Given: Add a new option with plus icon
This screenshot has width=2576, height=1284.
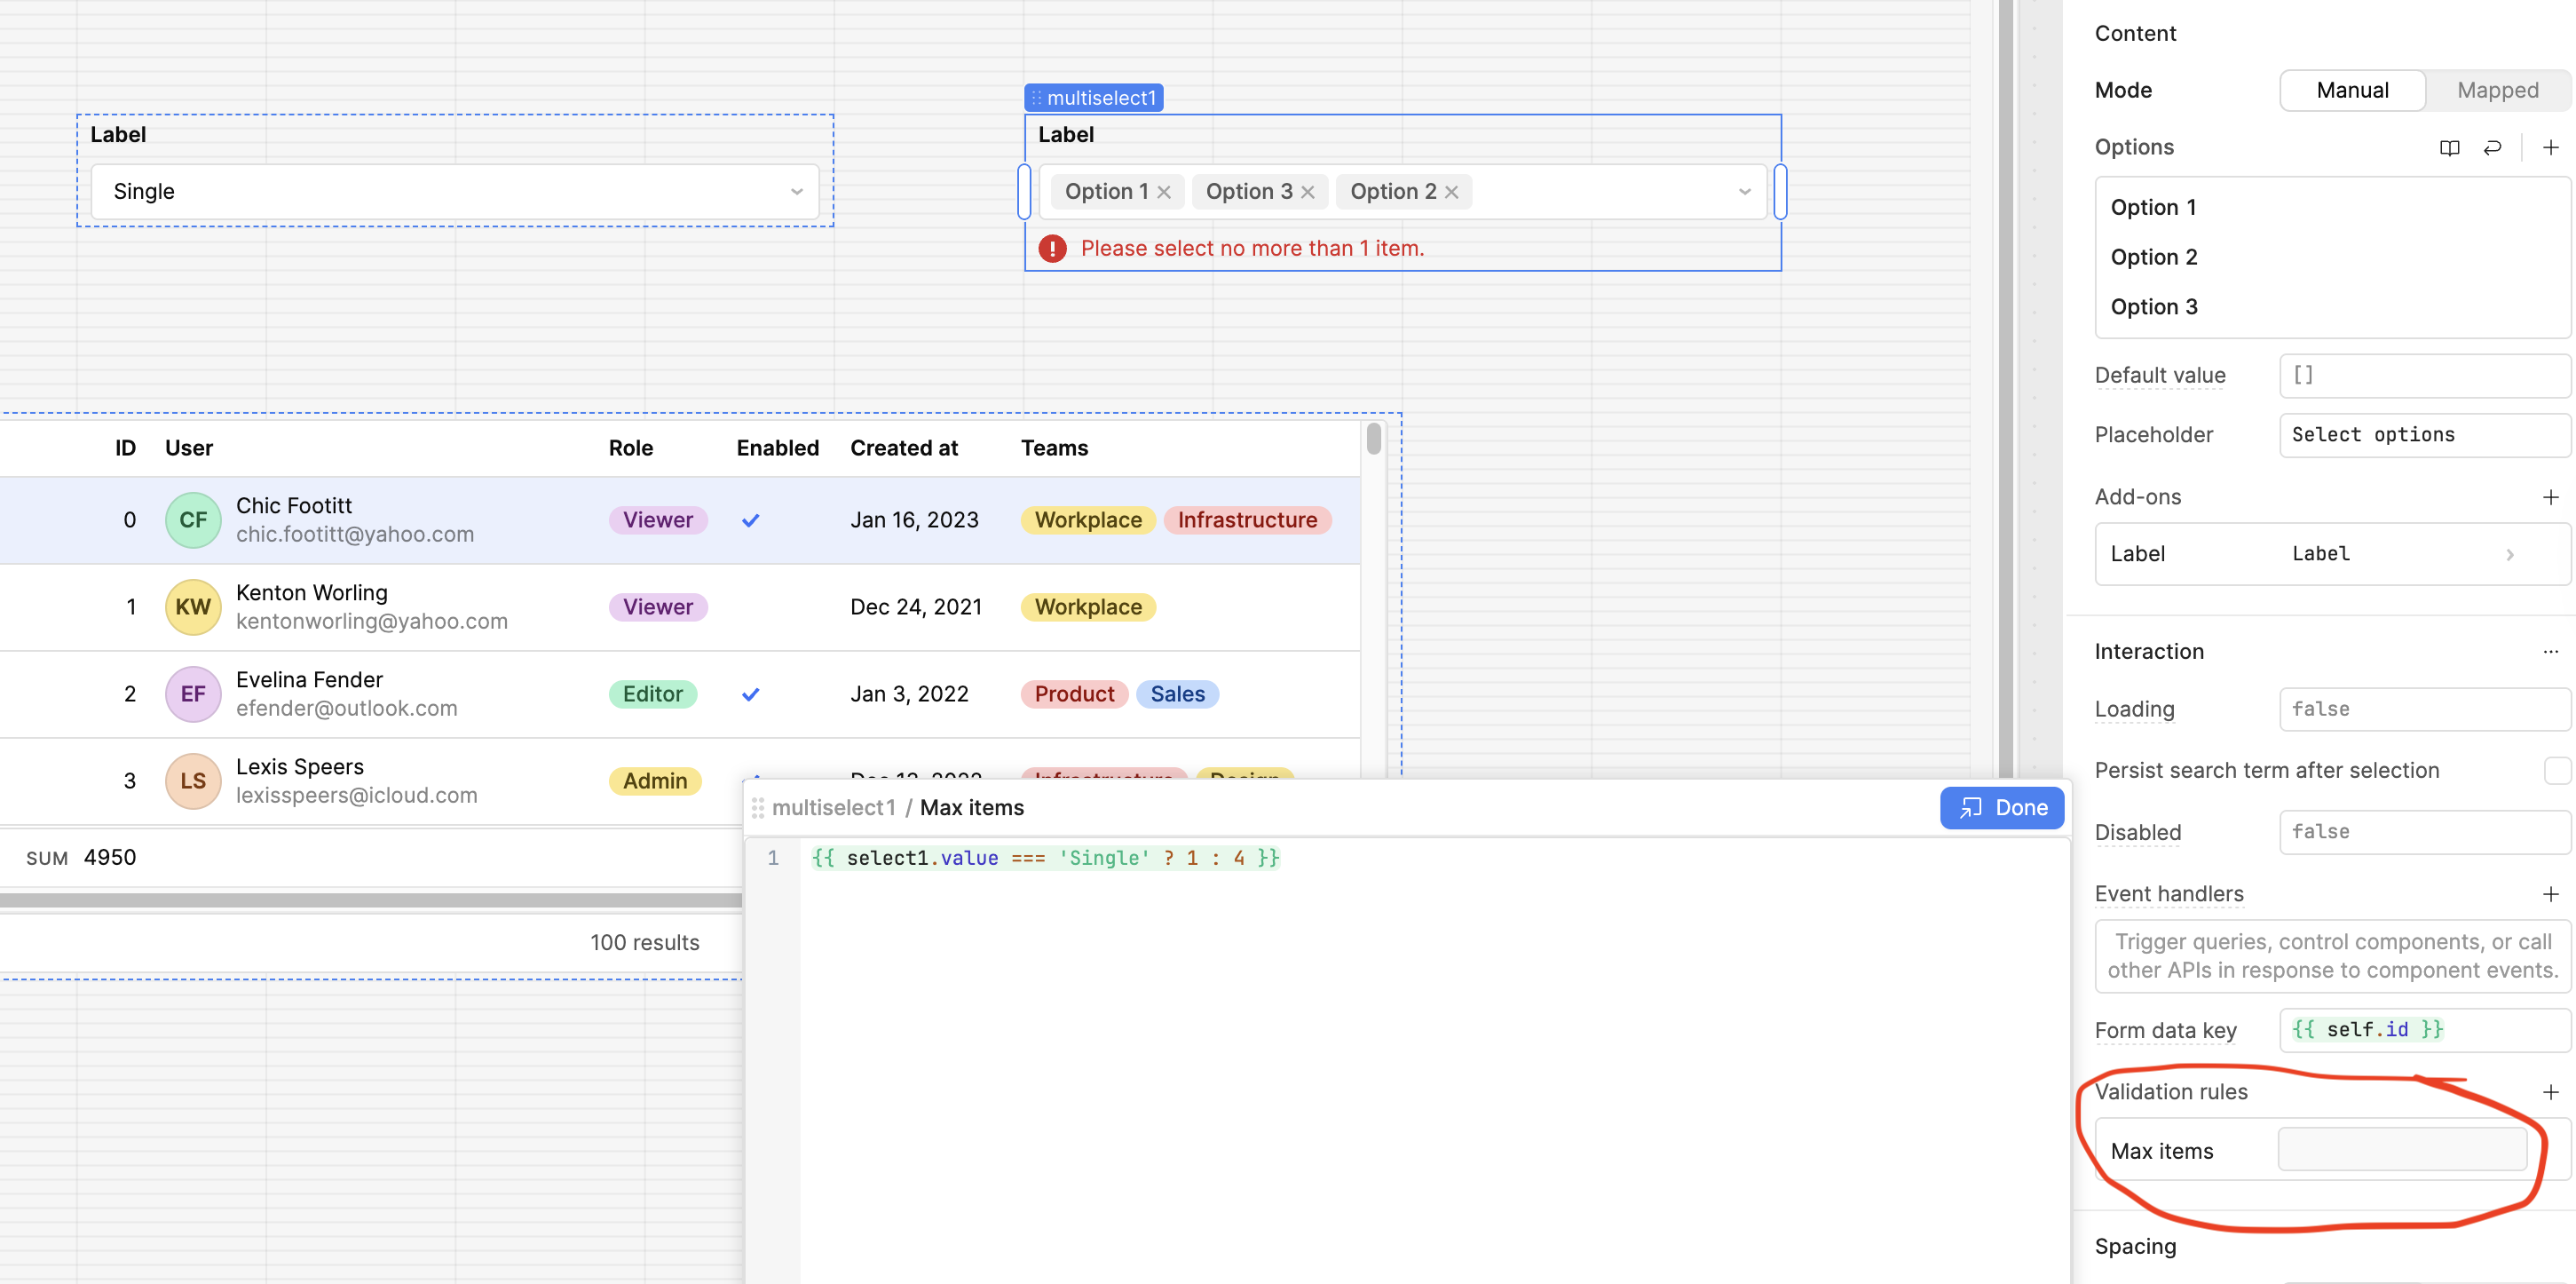Looking at the screenshot, I should click(x=2551, y=148).
